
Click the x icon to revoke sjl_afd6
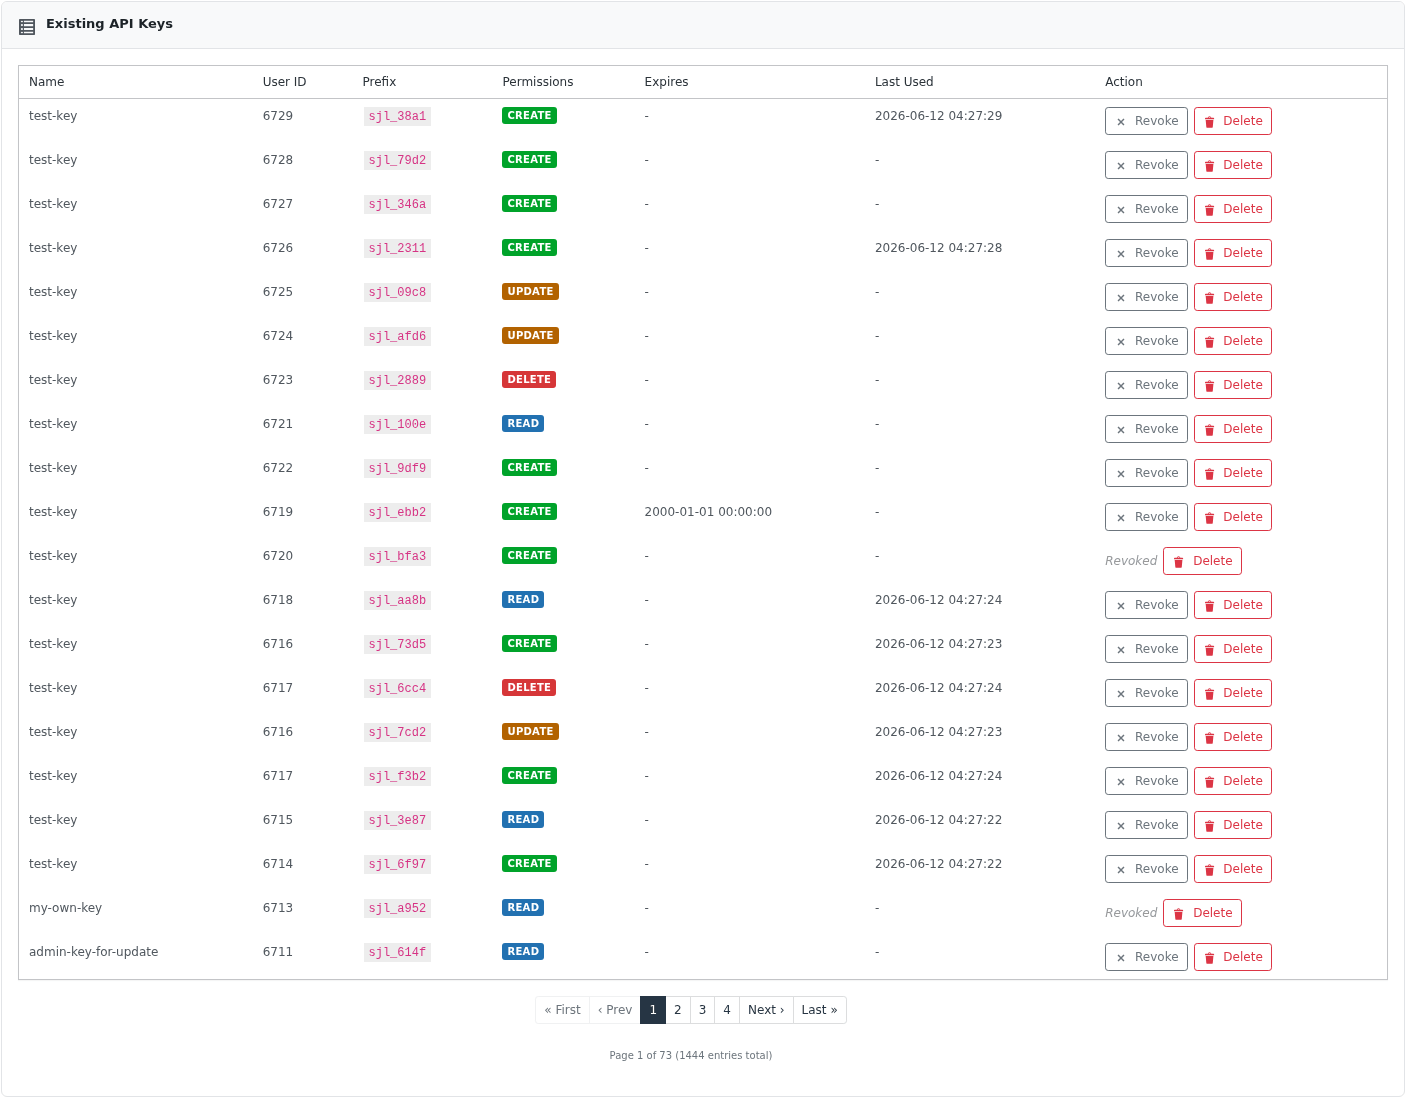tap(1121, 342)
